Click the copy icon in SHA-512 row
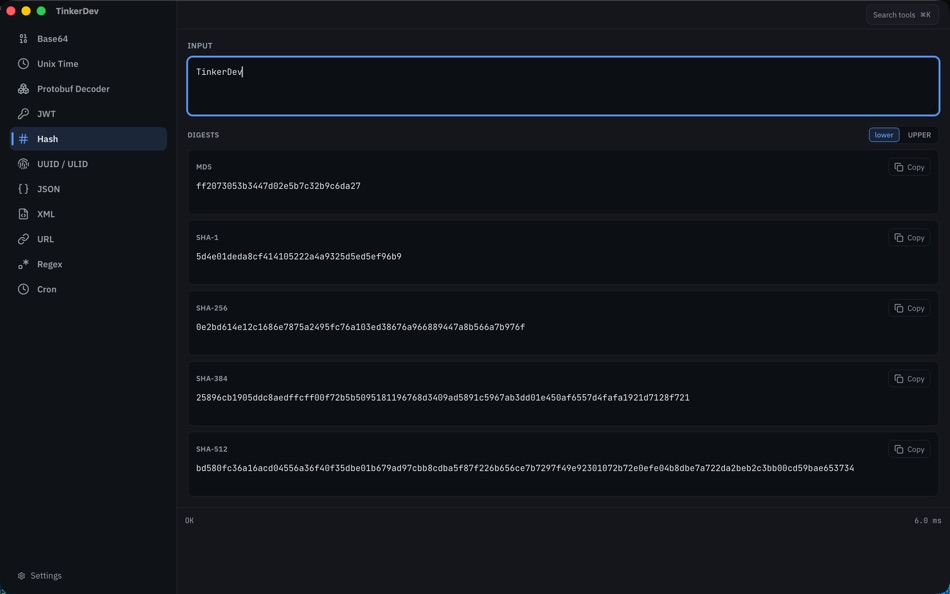This screenshot has width=950, height=594. pos(899,449)
